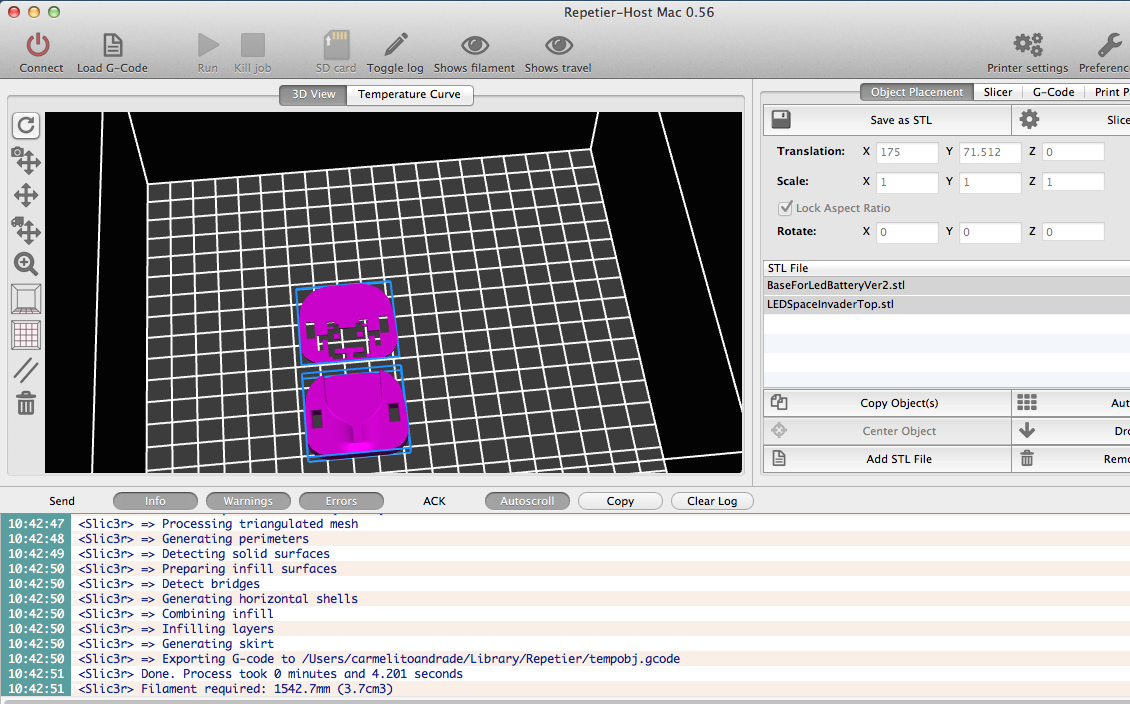Select the plain four-arrow move tool

pyautogui.click(x=26, y=195)
